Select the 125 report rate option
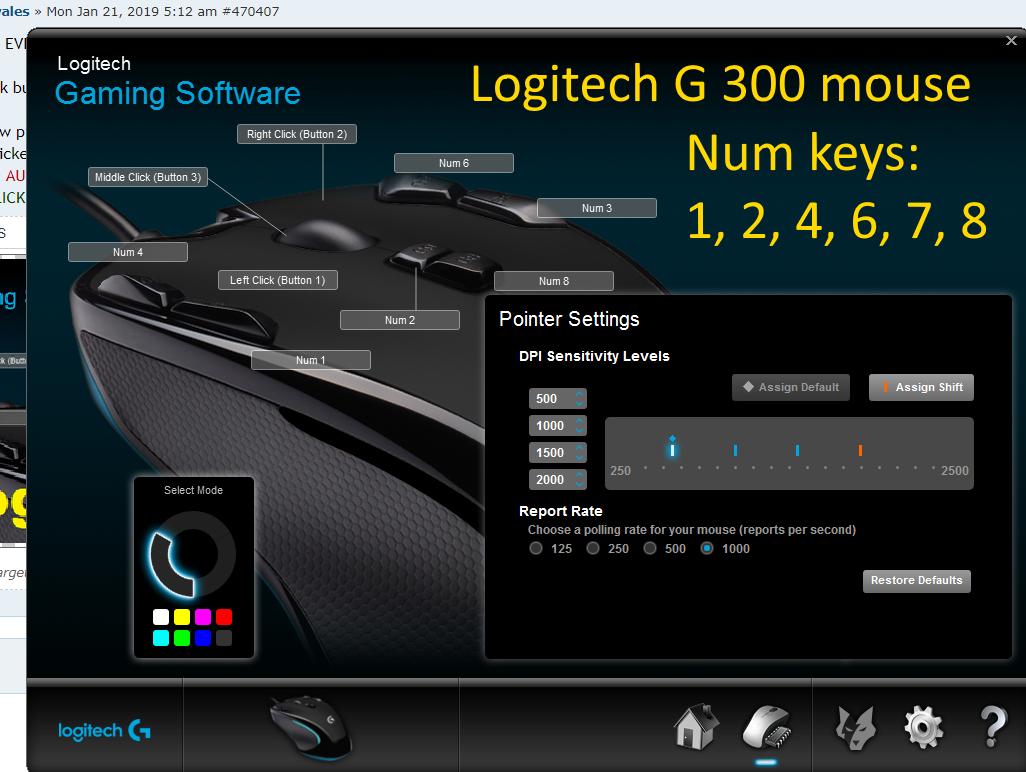This screenshot has width=1026, height=772. click(x=536, y=548)
